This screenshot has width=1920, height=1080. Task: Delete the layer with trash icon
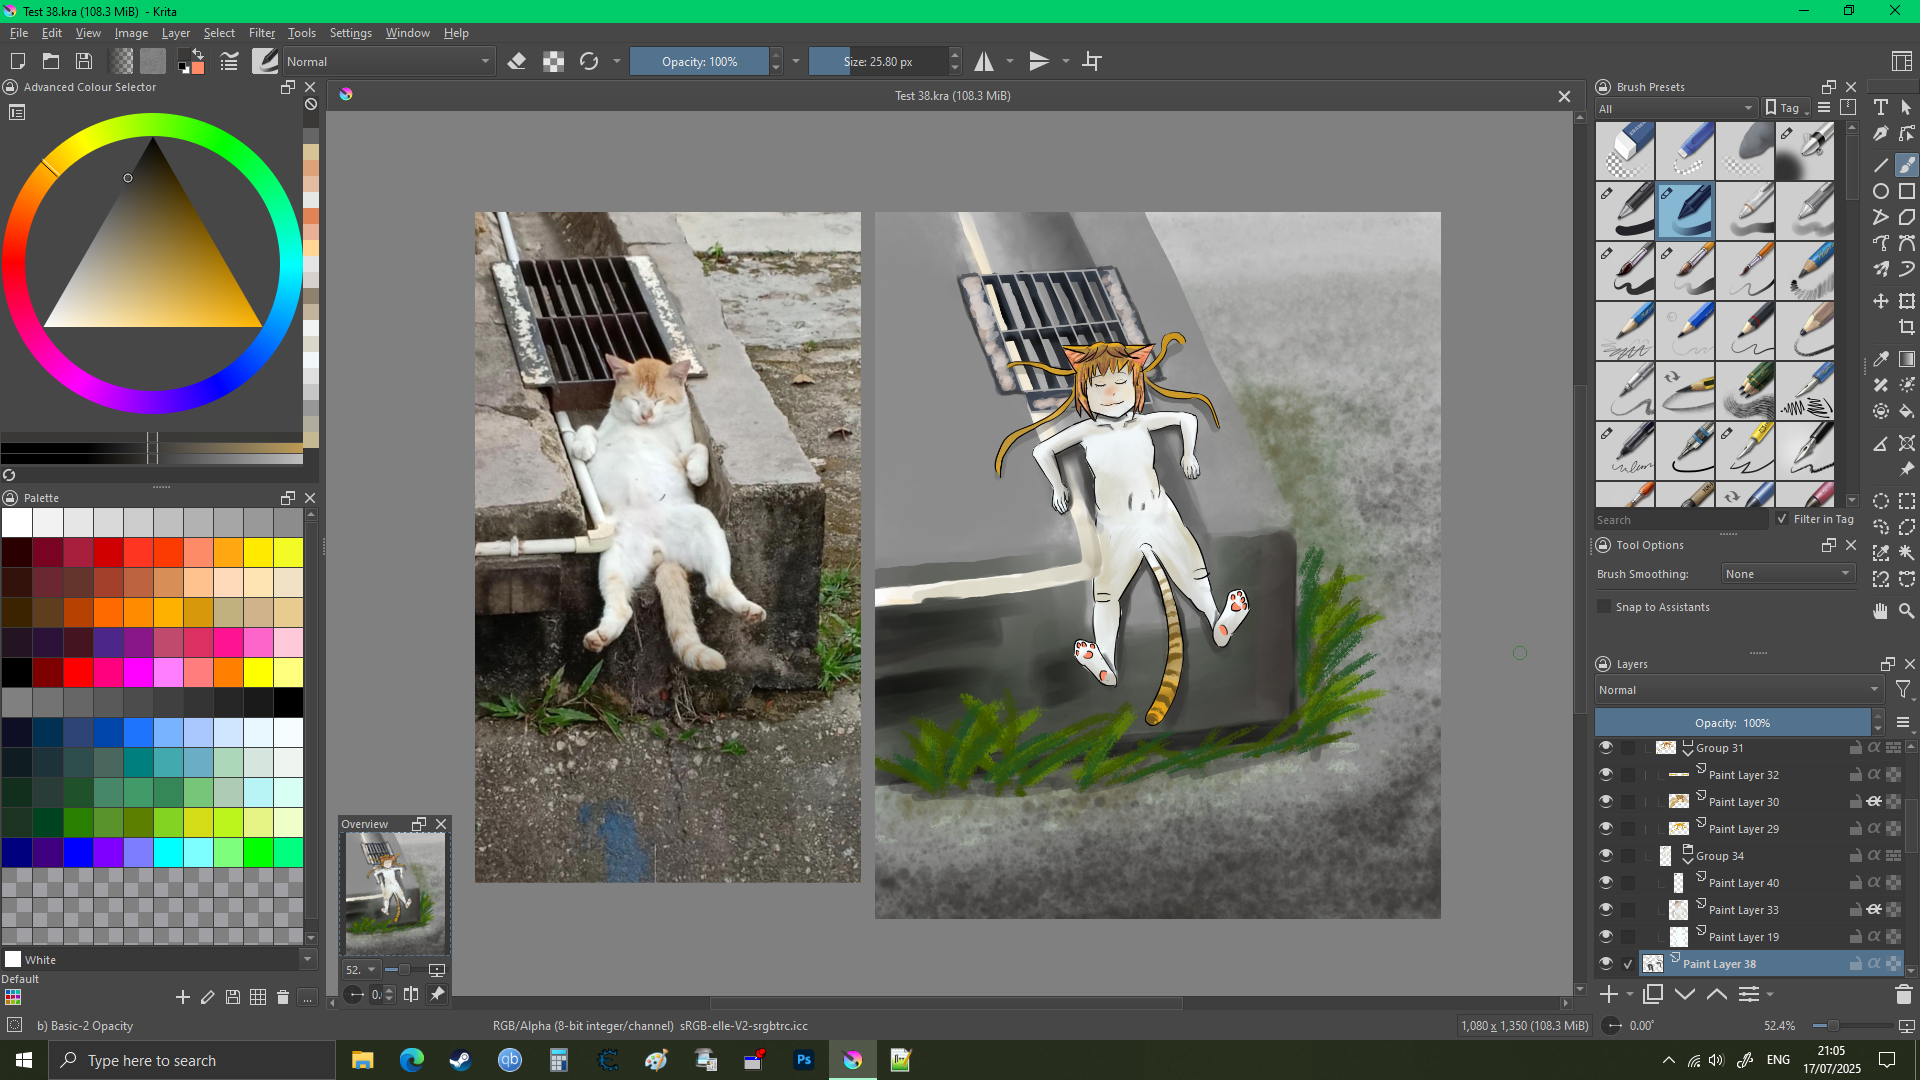click(x=1903, y=994)
